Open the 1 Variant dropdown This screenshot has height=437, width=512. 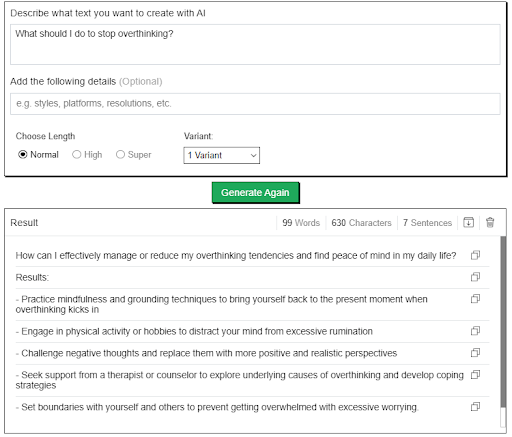222,155
